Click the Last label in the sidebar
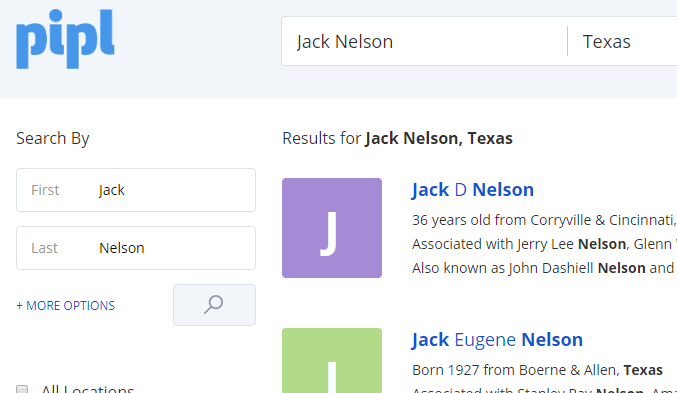677x393 pixels. (44, 248)
